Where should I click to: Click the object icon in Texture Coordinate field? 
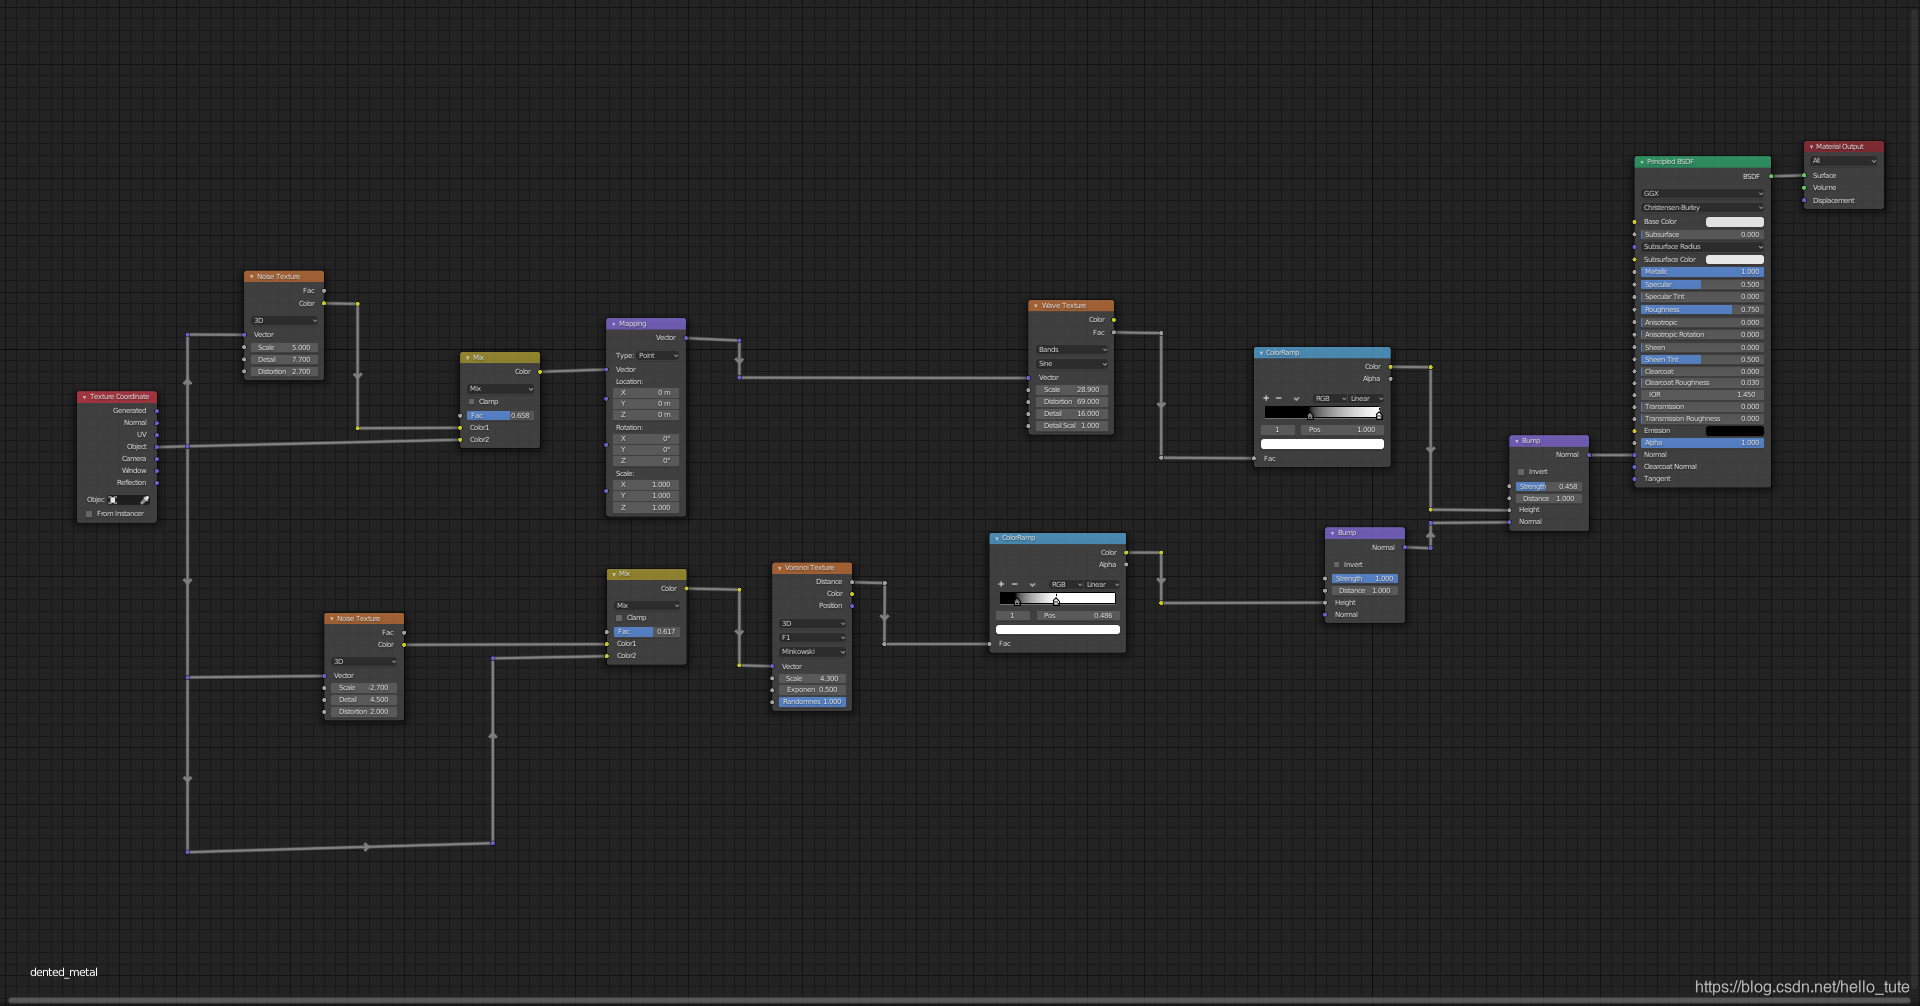pos(113,500)
